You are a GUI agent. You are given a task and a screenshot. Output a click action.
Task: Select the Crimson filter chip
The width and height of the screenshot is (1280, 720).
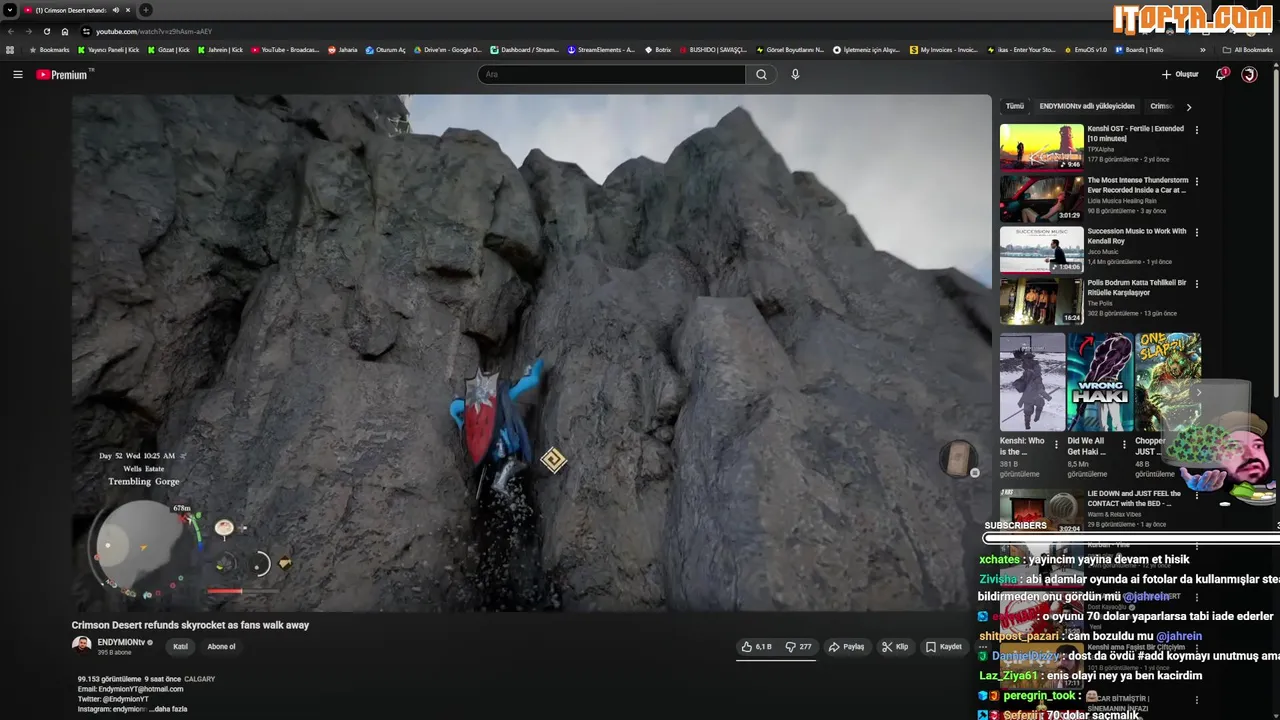click(1161, 106)
